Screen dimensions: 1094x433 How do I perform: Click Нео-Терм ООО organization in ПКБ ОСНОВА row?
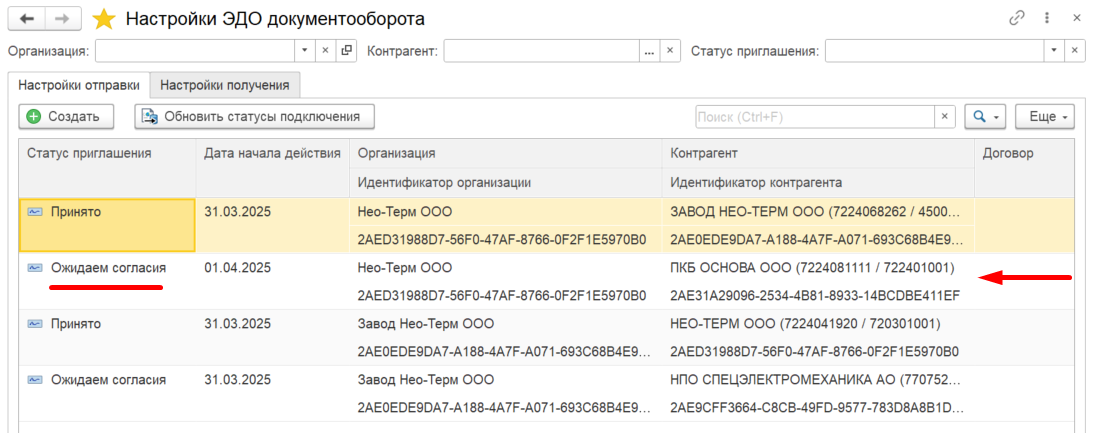pyautogui.click(x=405, y=268)
